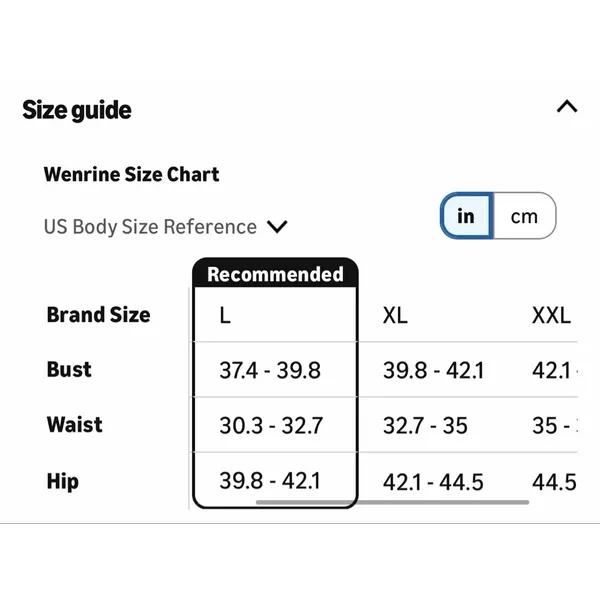The image size is (600, 600).
Task: Open US Body Size Reference dropdown
Action: (x=165, y=227)
